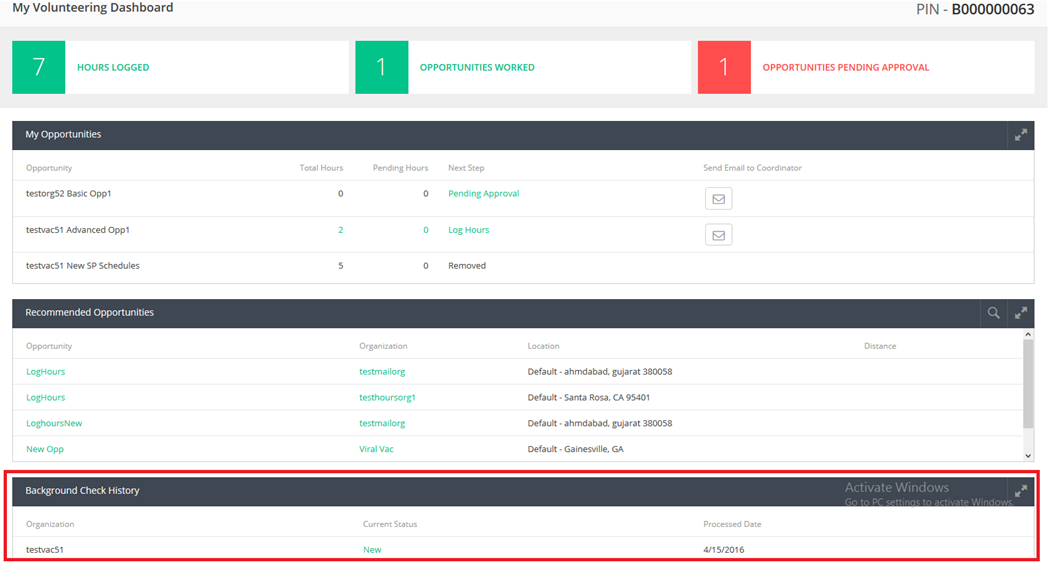Open testmailorg organization in LoghoursNew row
1048x563 pixels.
click(382, 423)
